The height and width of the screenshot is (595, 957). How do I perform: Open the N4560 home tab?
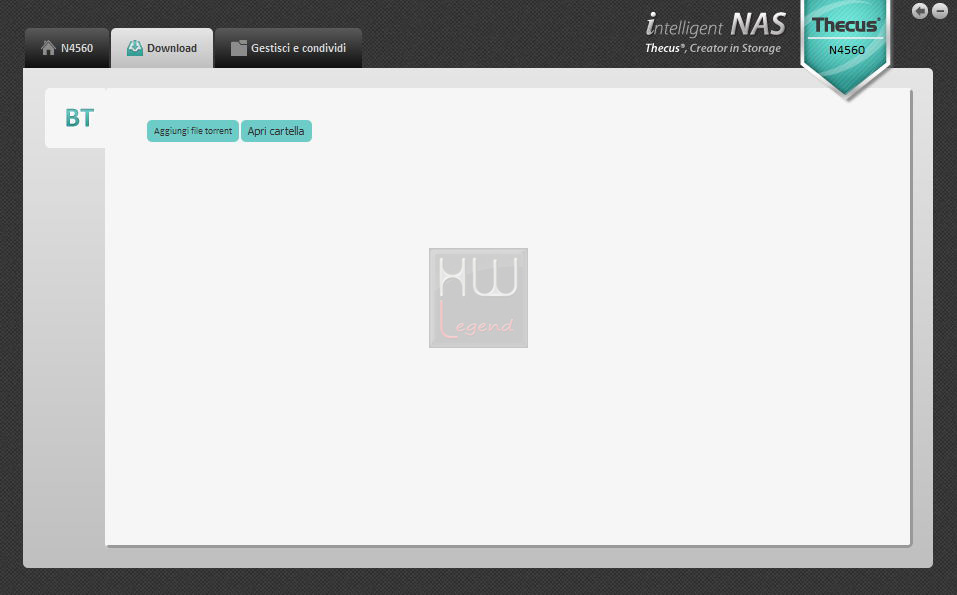coord(67,48)
